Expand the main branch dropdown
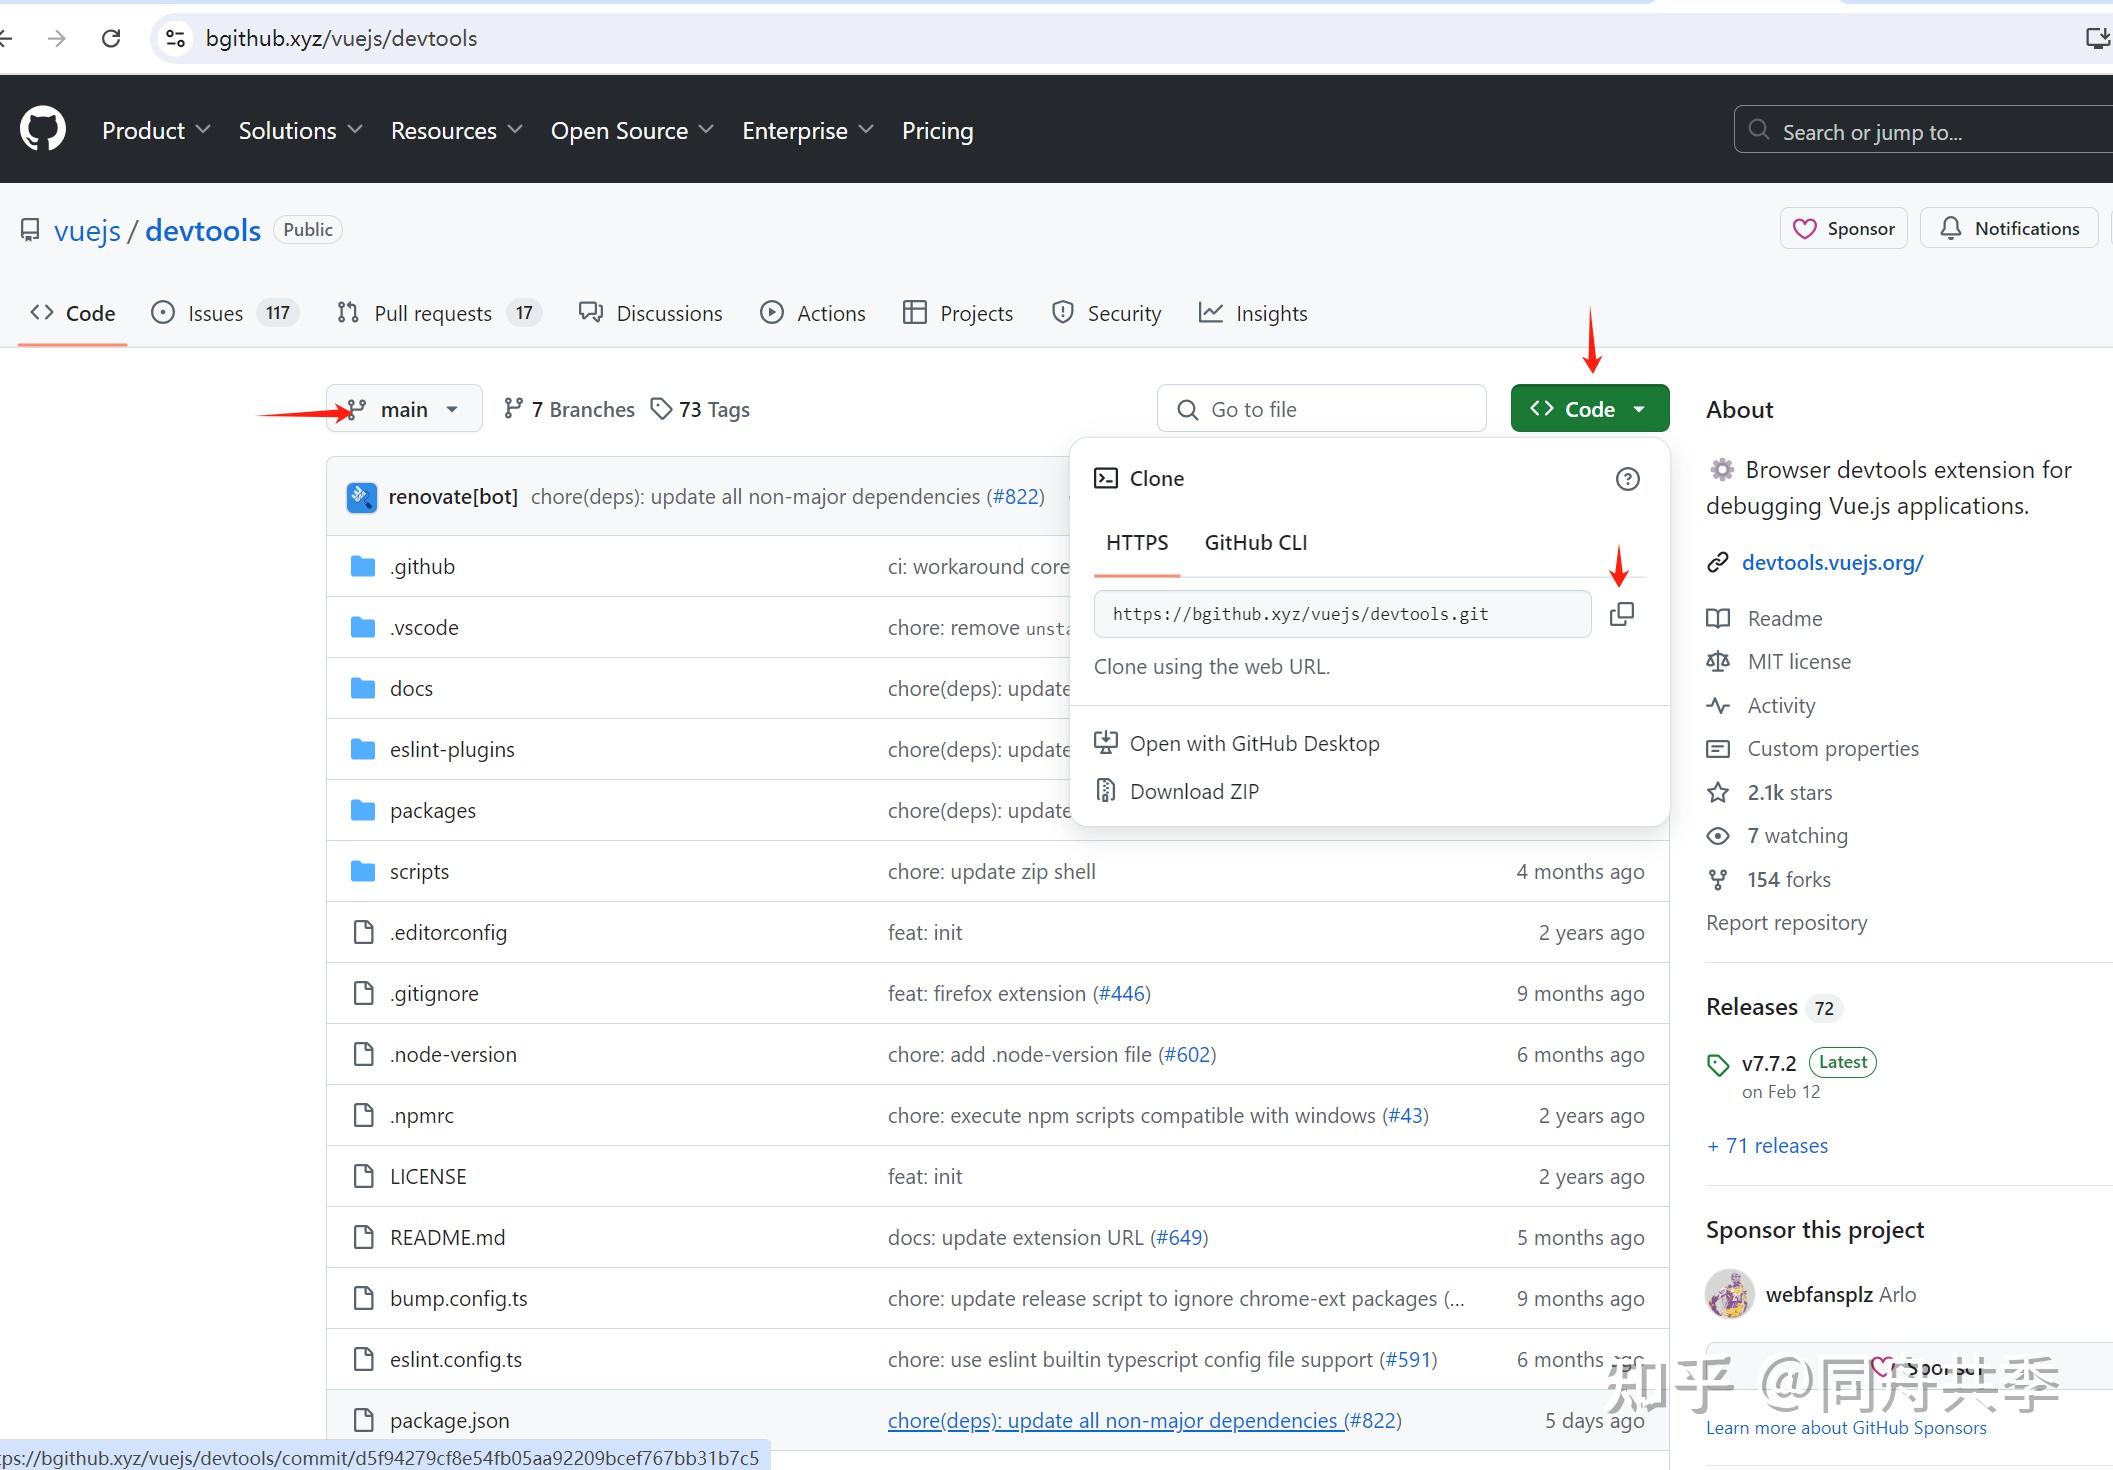This screenshot has height=1470, width=2113. 403,408
